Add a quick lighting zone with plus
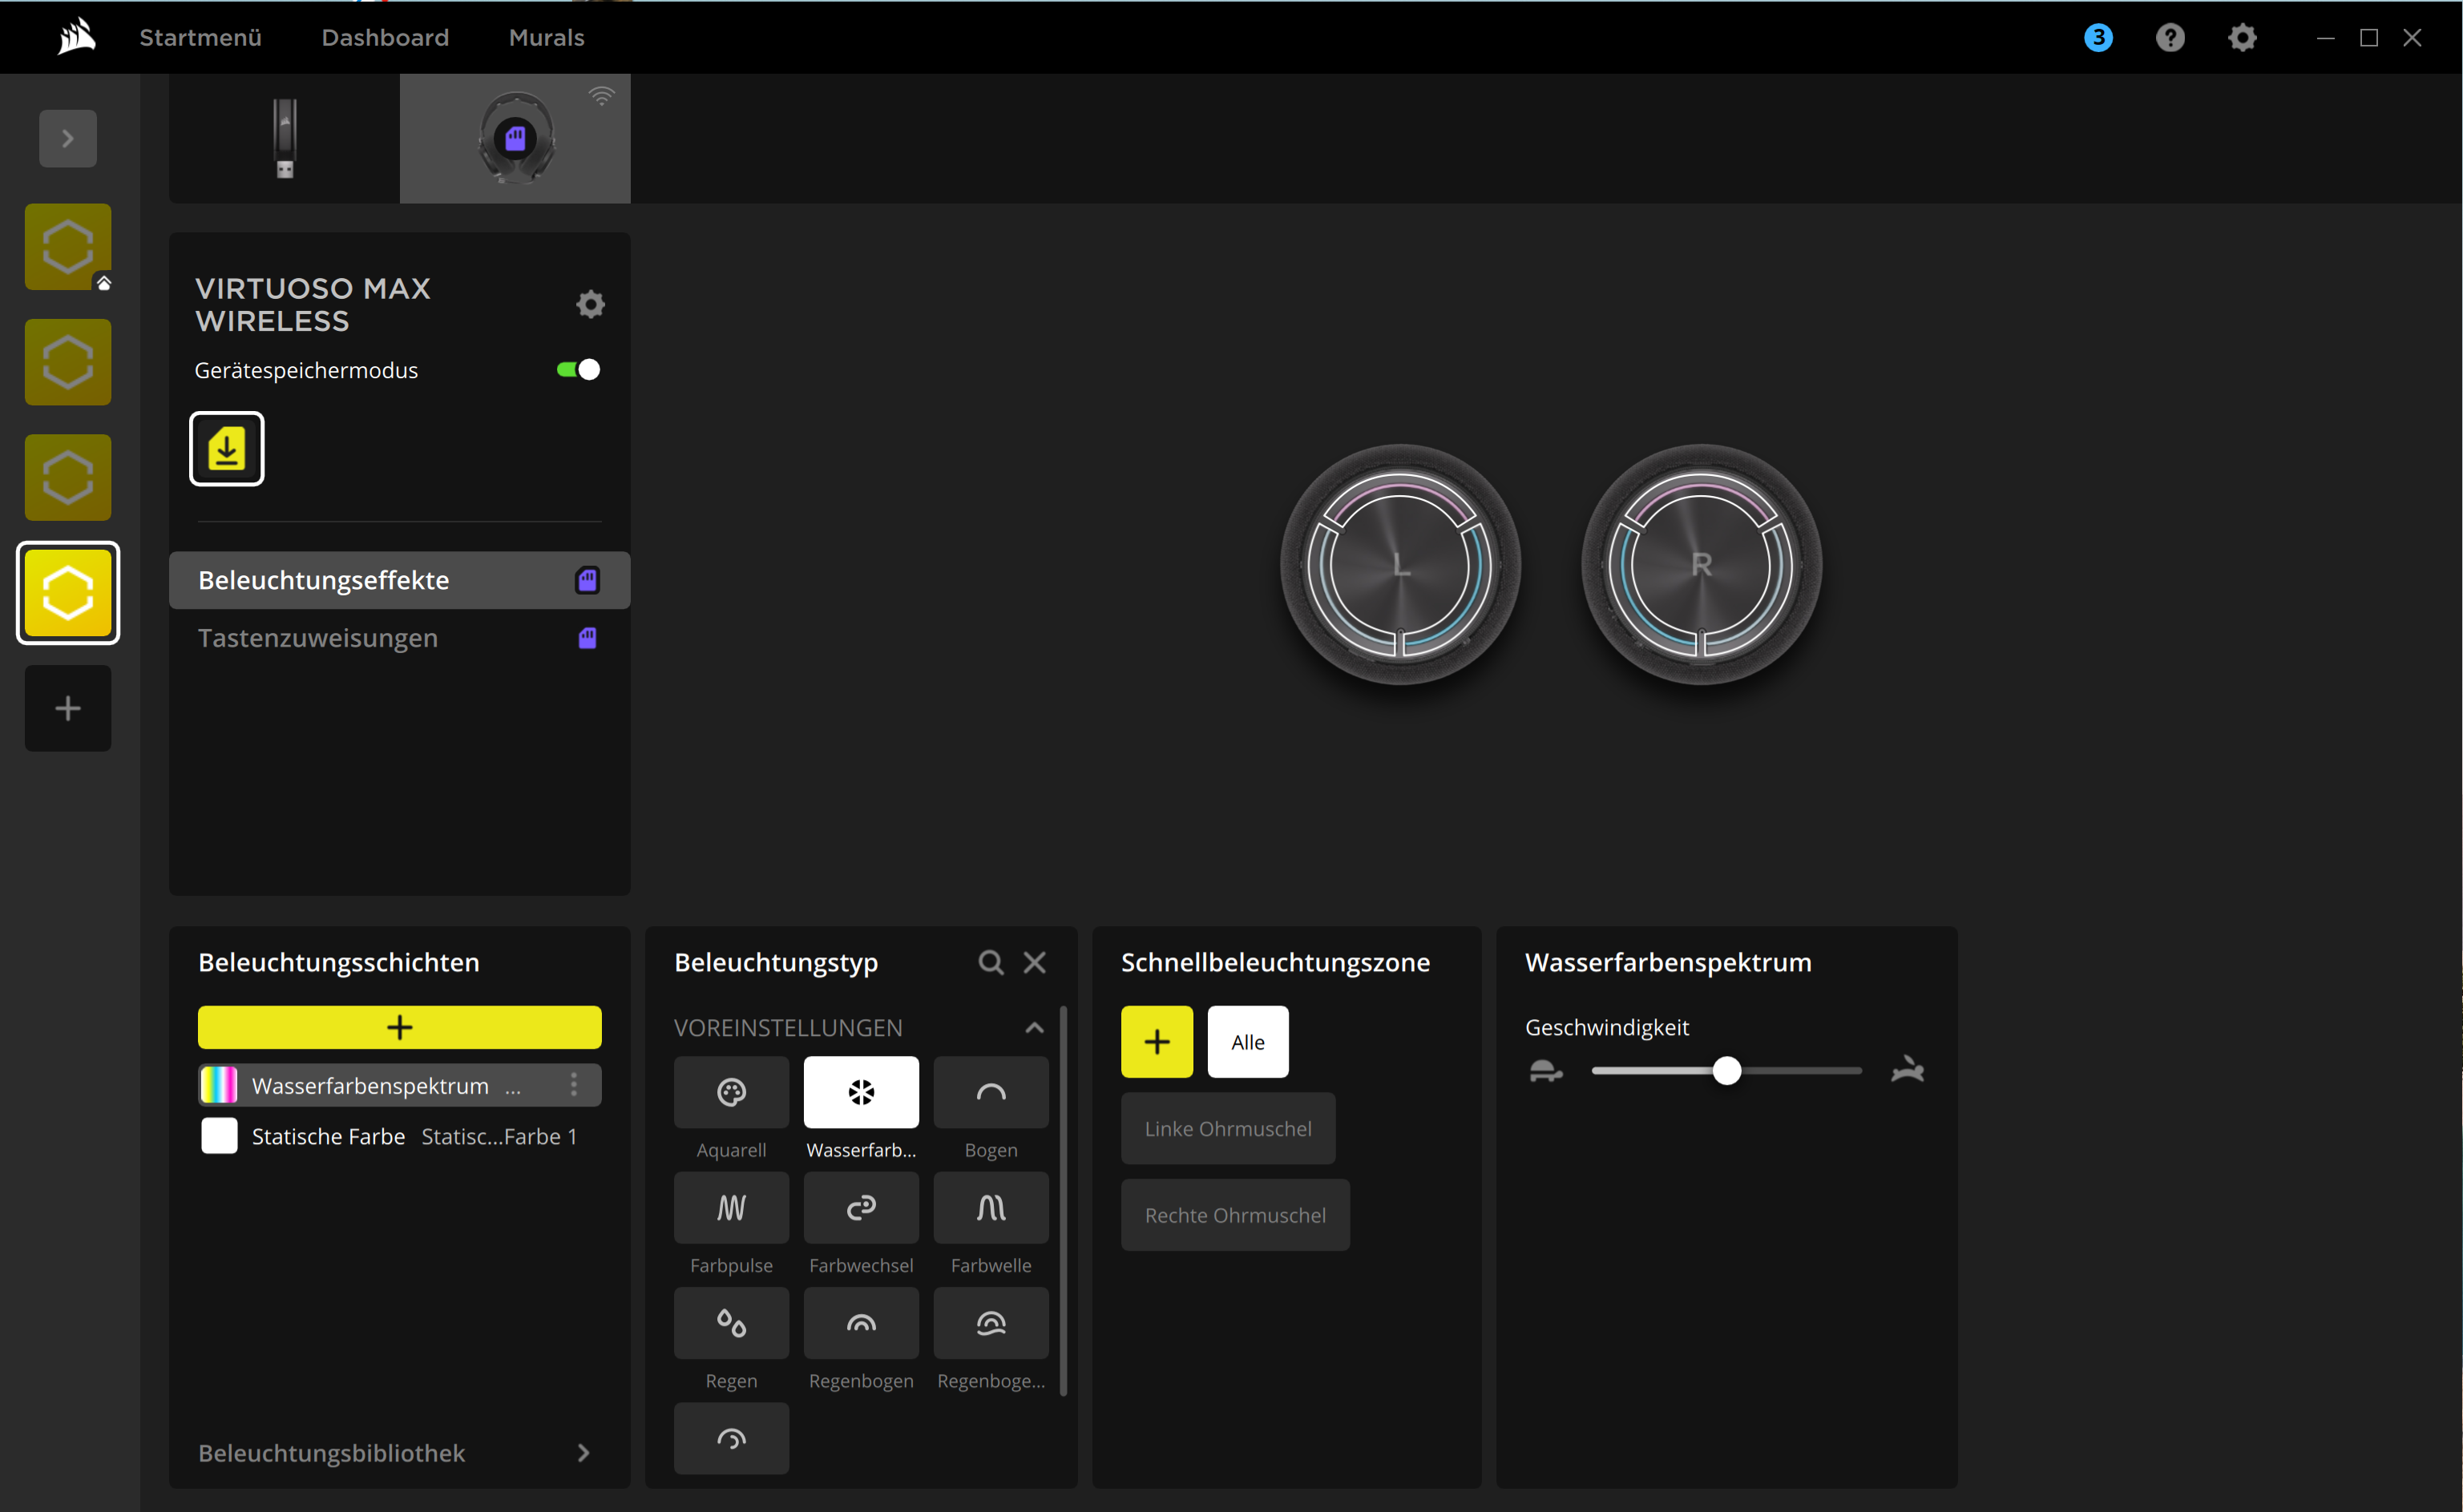 [1157, 1042]
